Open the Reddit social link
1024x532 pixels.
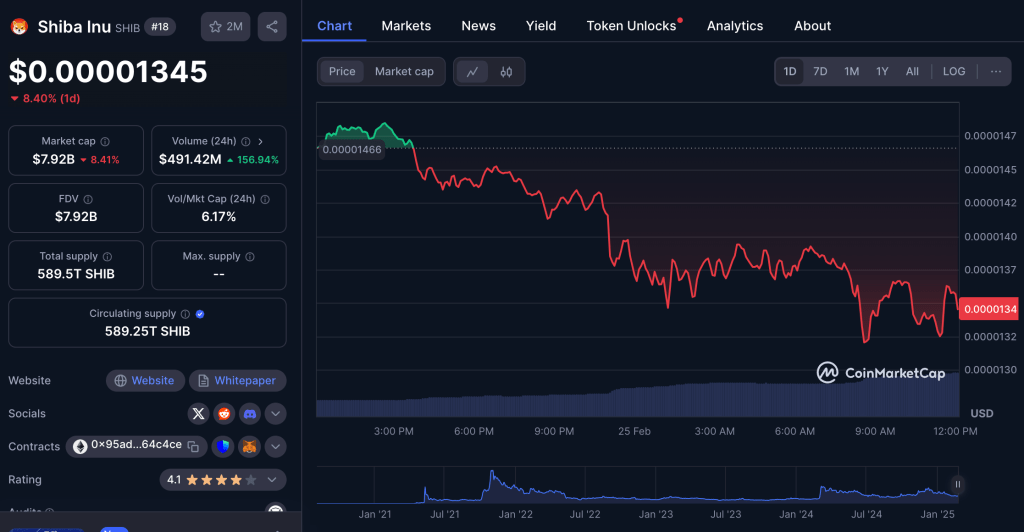coord(223,413)
